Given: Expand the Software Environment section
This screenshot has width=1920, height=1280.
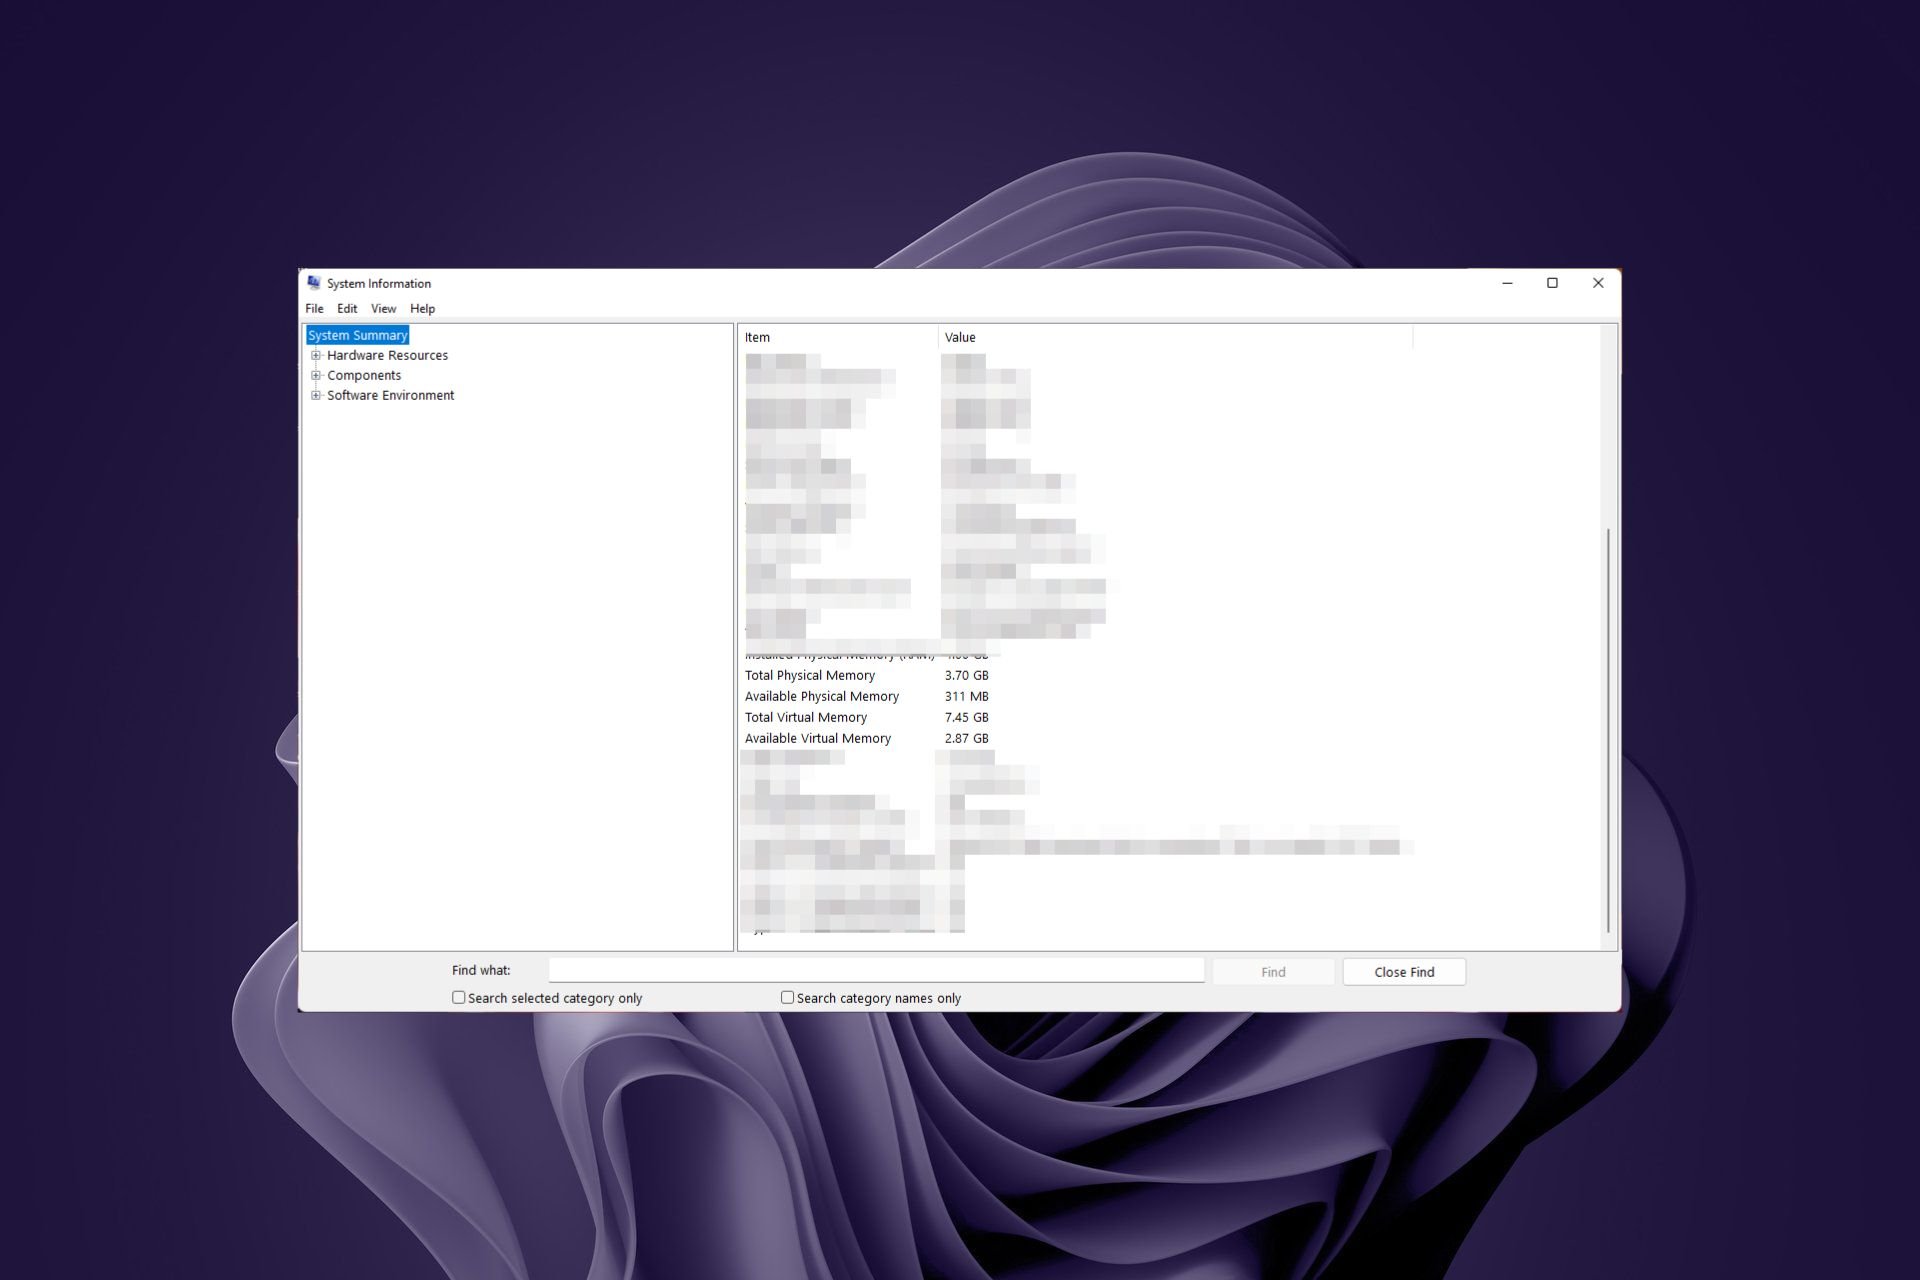Looking at the screenshot, I should click(317, 394).
